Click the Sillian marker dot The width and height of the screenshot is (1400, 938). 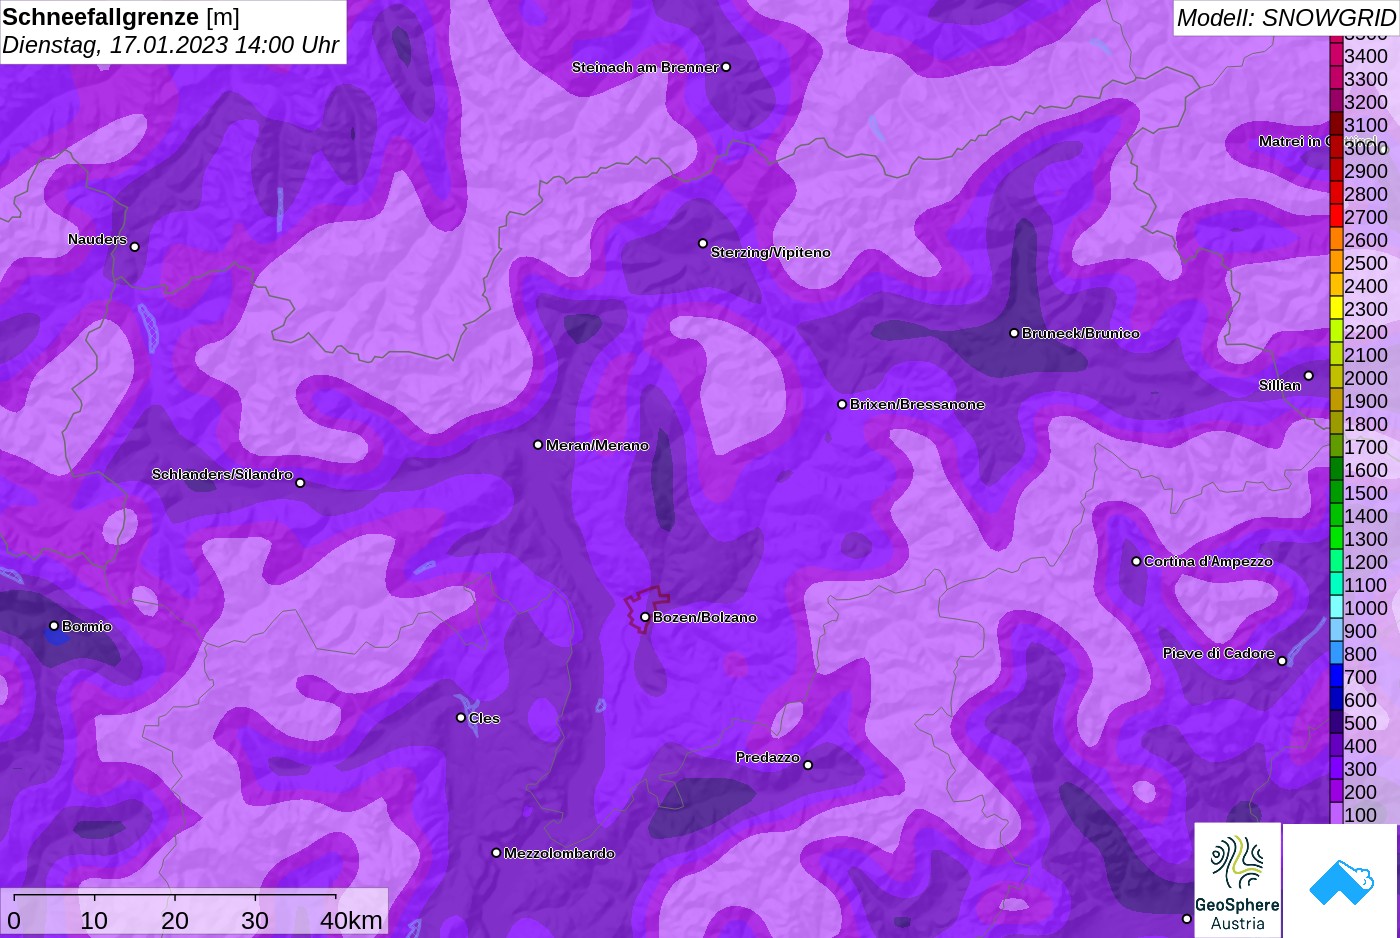click(x=1308, y=376)
